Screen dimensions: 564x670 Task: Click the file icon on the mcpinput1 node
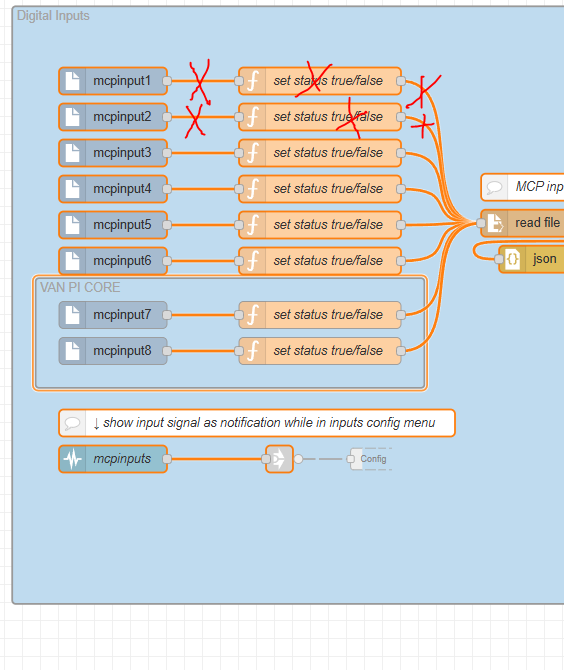click(x=72, y=81)
